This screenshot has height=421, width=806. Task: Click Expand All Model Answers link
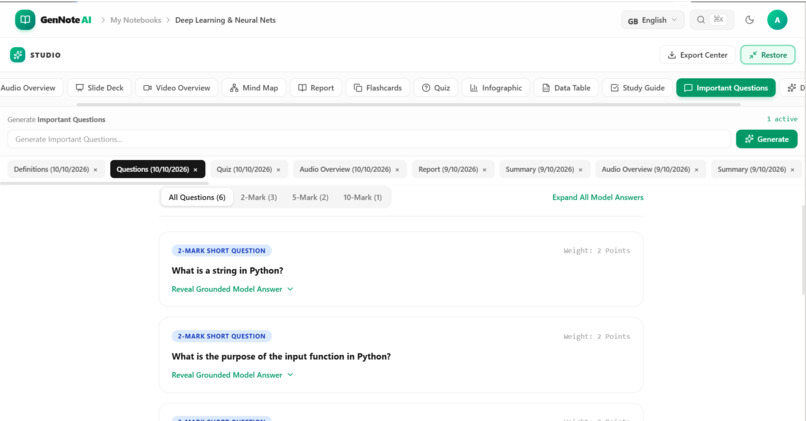tap(597, 197)
